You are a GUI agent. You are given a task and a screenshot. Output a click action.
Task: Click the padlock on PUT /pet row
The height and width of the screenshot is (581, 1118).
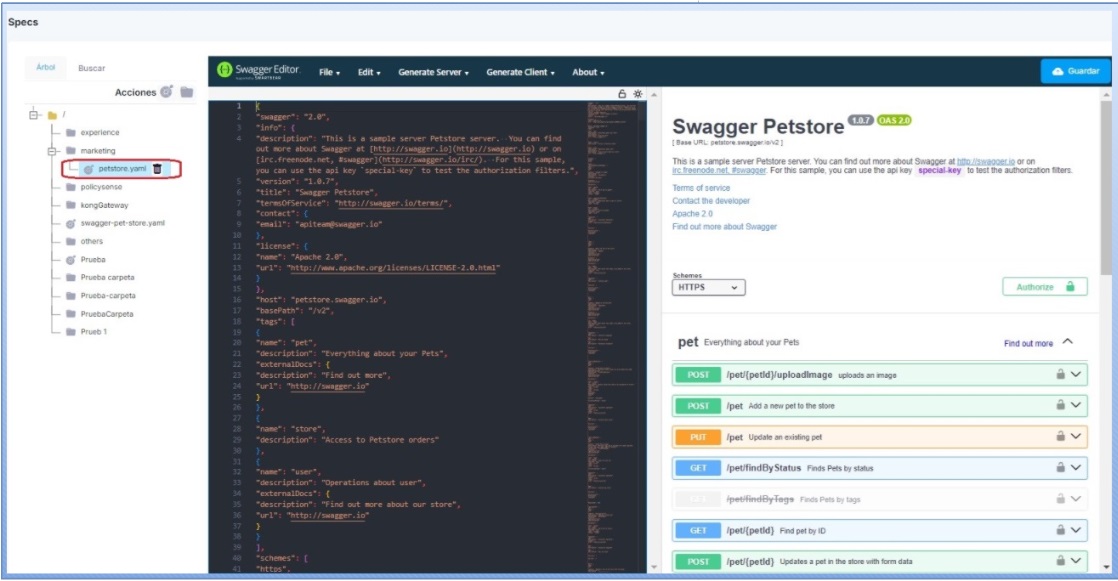1060,437
